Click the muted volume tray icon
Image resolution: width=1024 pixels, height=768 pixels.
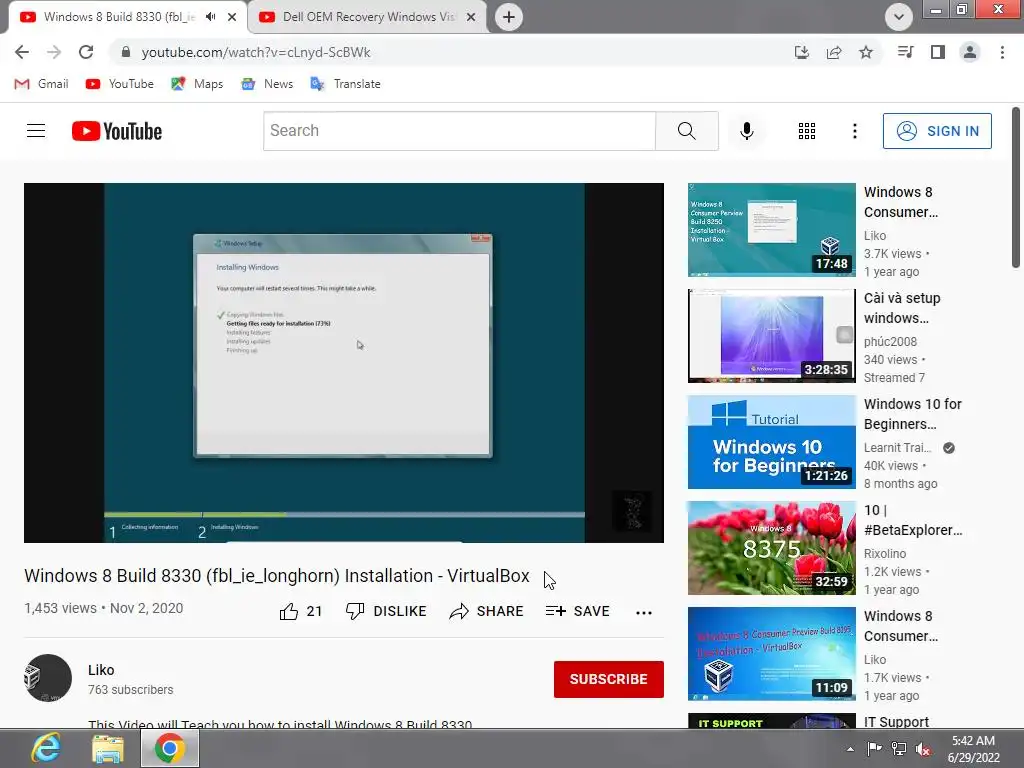[923, 749]
